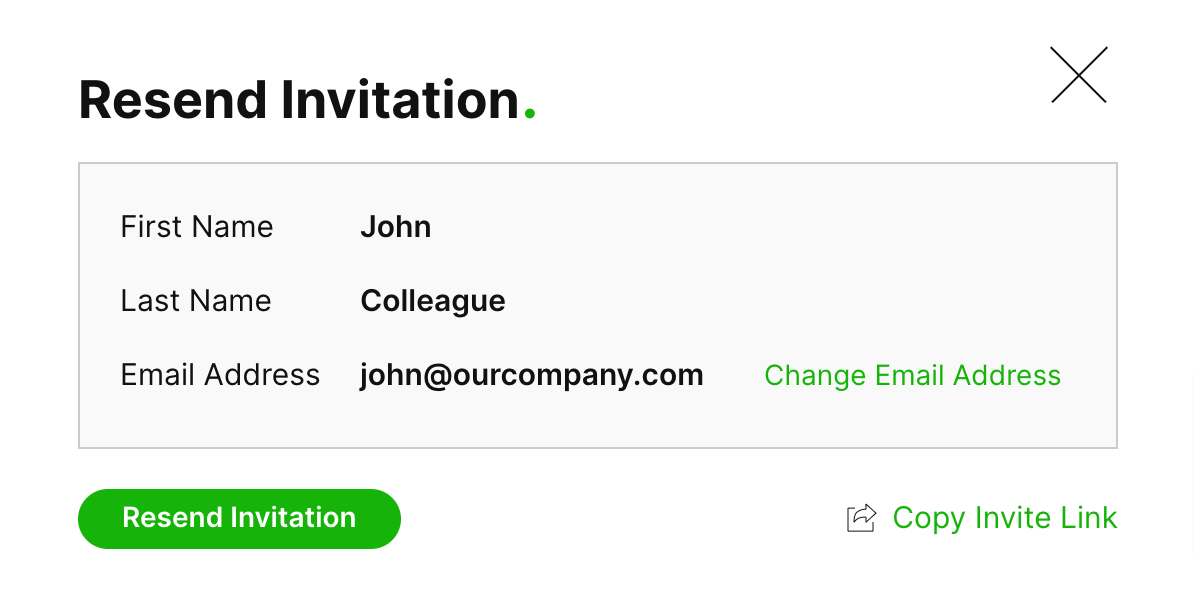The height and width of the screenshot is (606, 1194).
Task: Select the Last Name label
Action: 195,301
